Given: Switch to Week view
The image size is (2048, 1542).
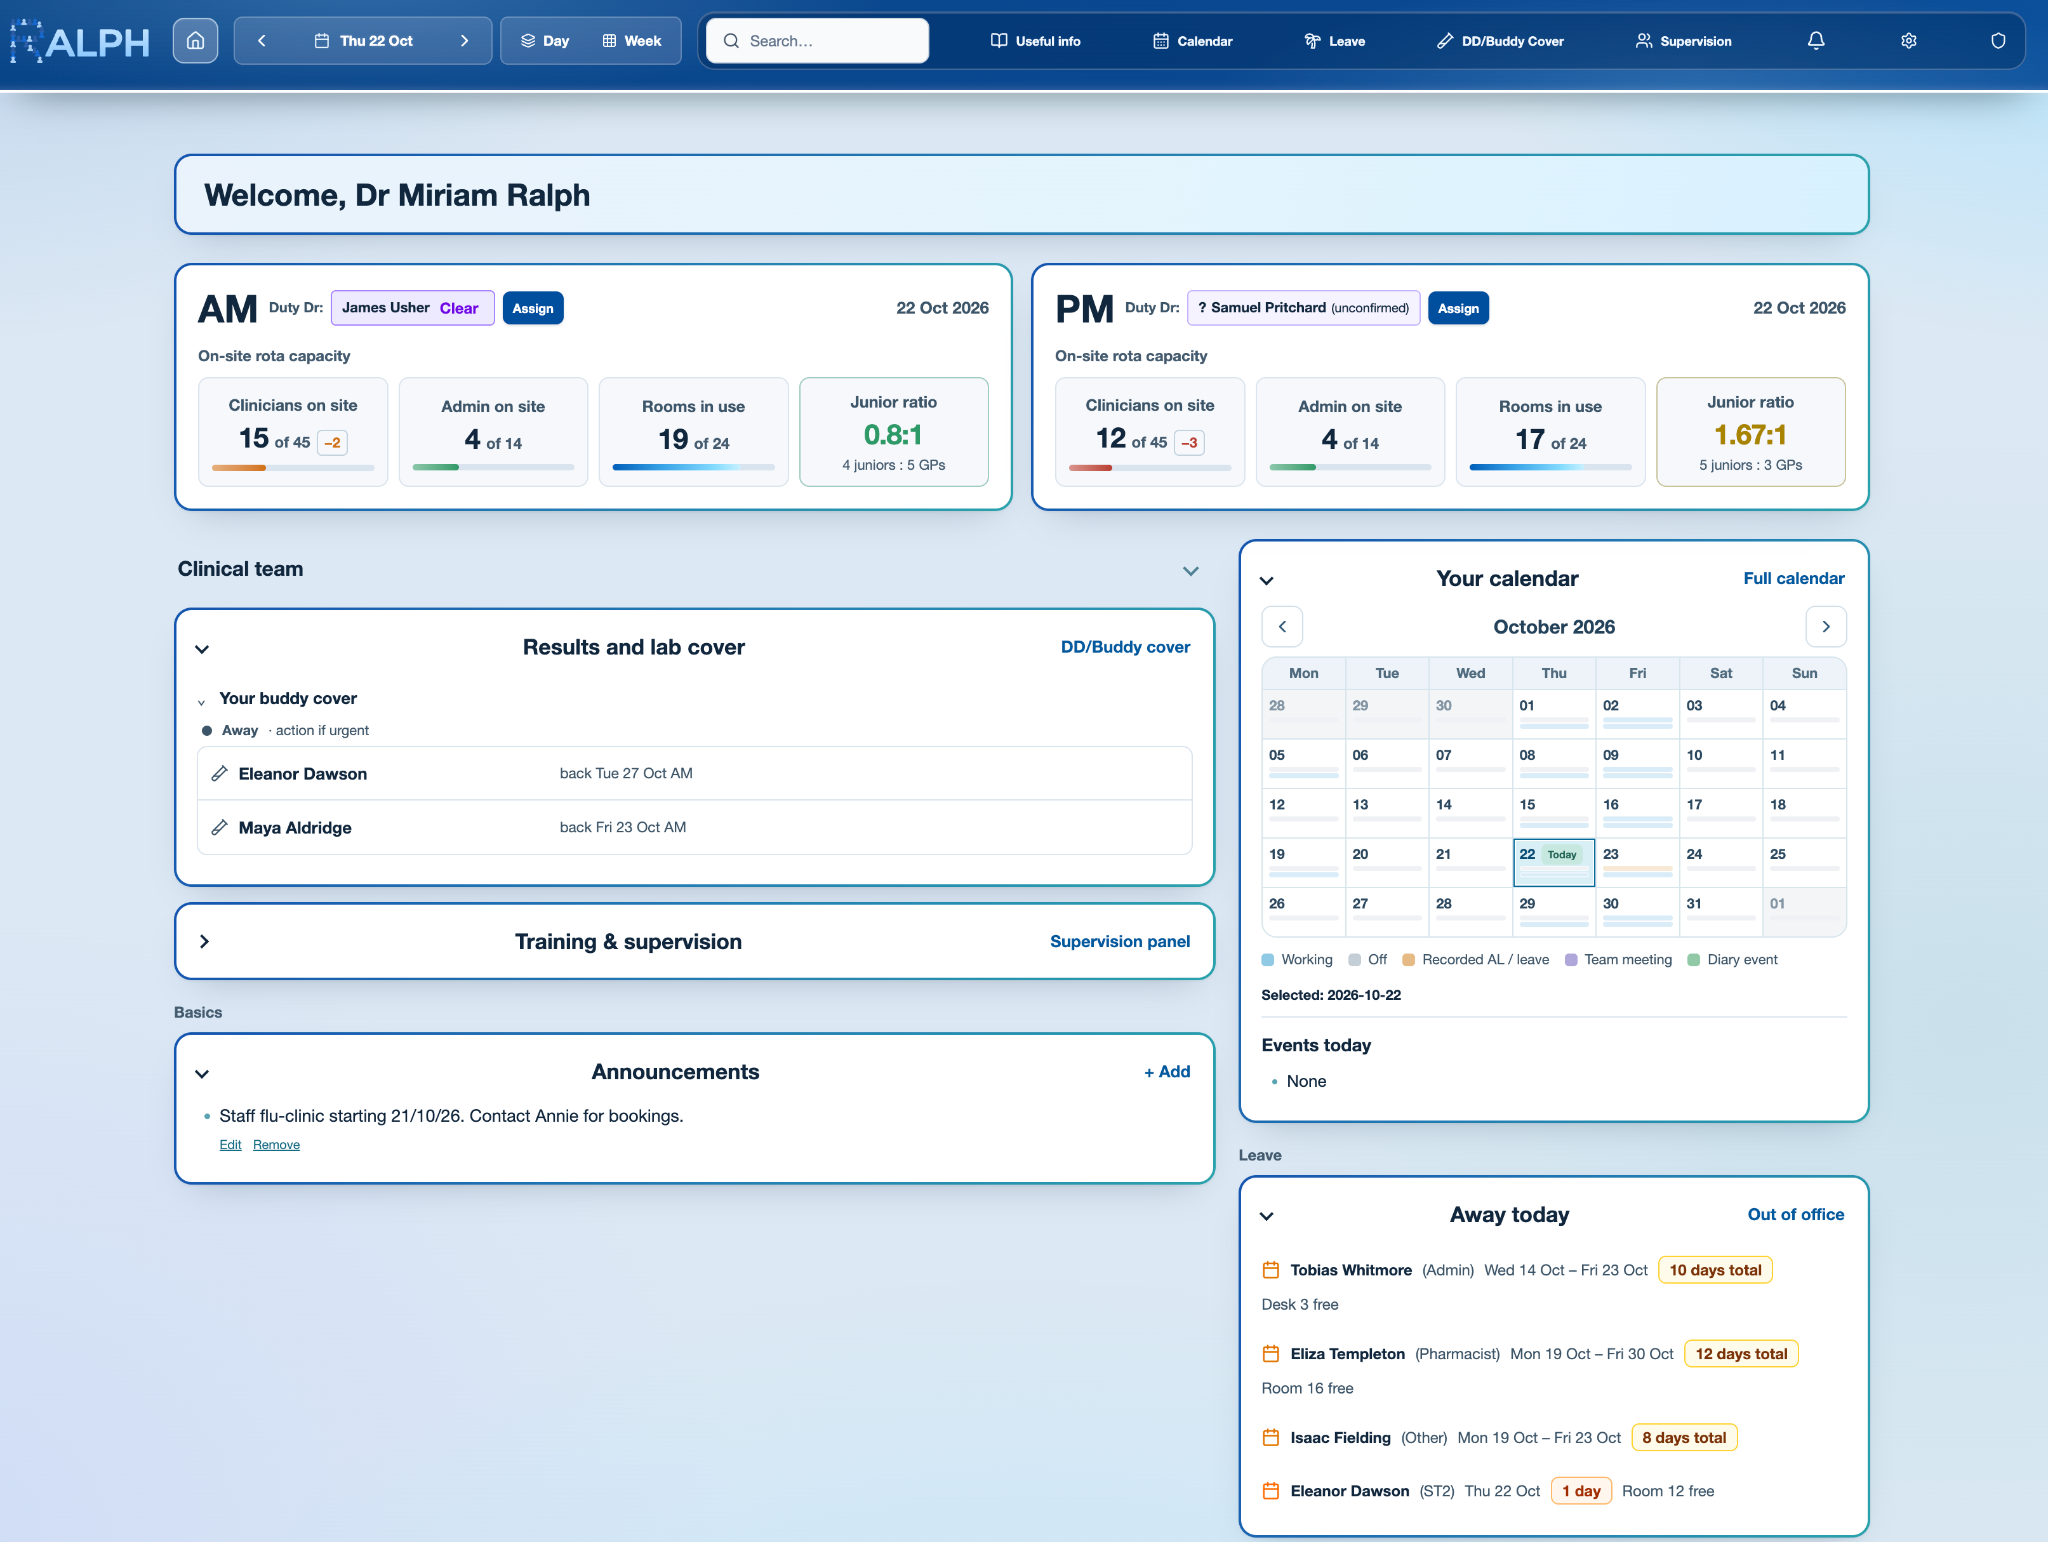Looking at the screenshot, I should [x=632, y=41].
